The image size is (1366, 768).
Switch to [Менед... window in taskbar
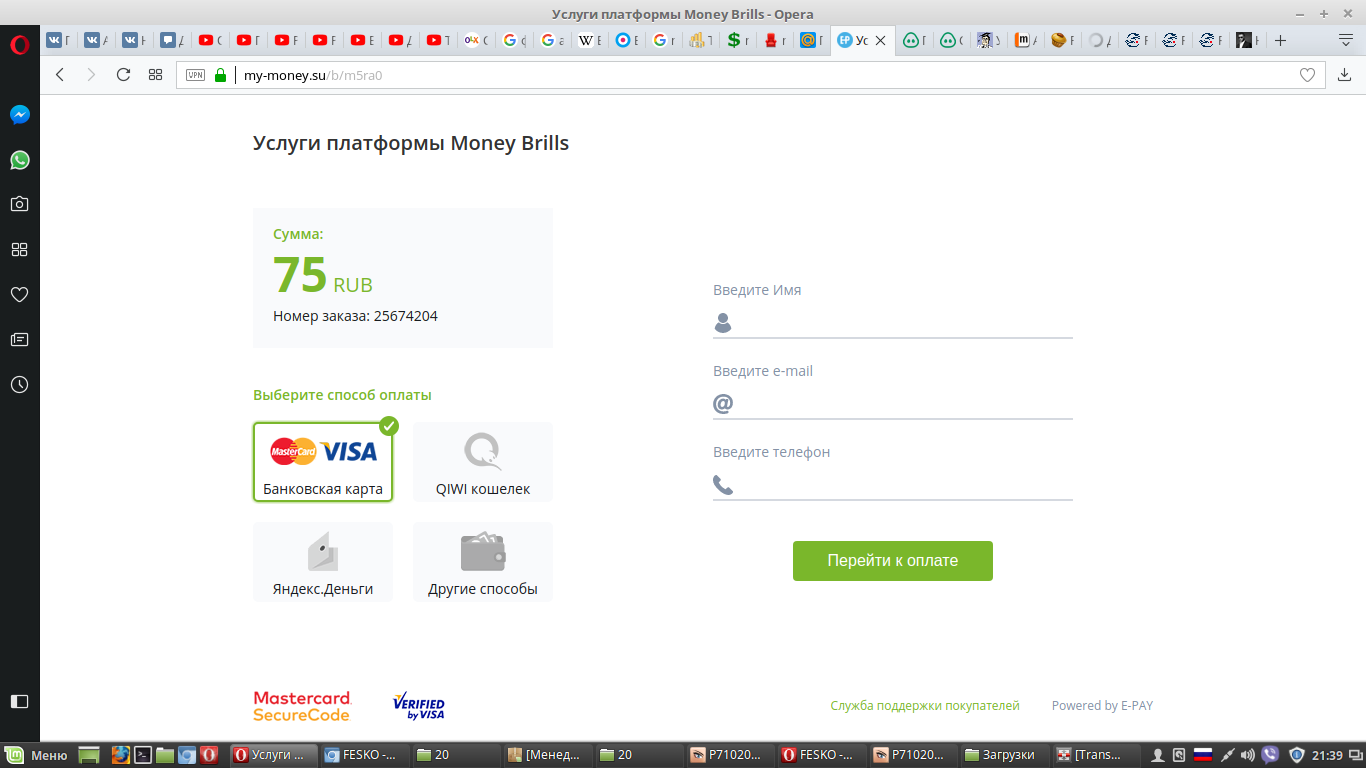(546, 755)
